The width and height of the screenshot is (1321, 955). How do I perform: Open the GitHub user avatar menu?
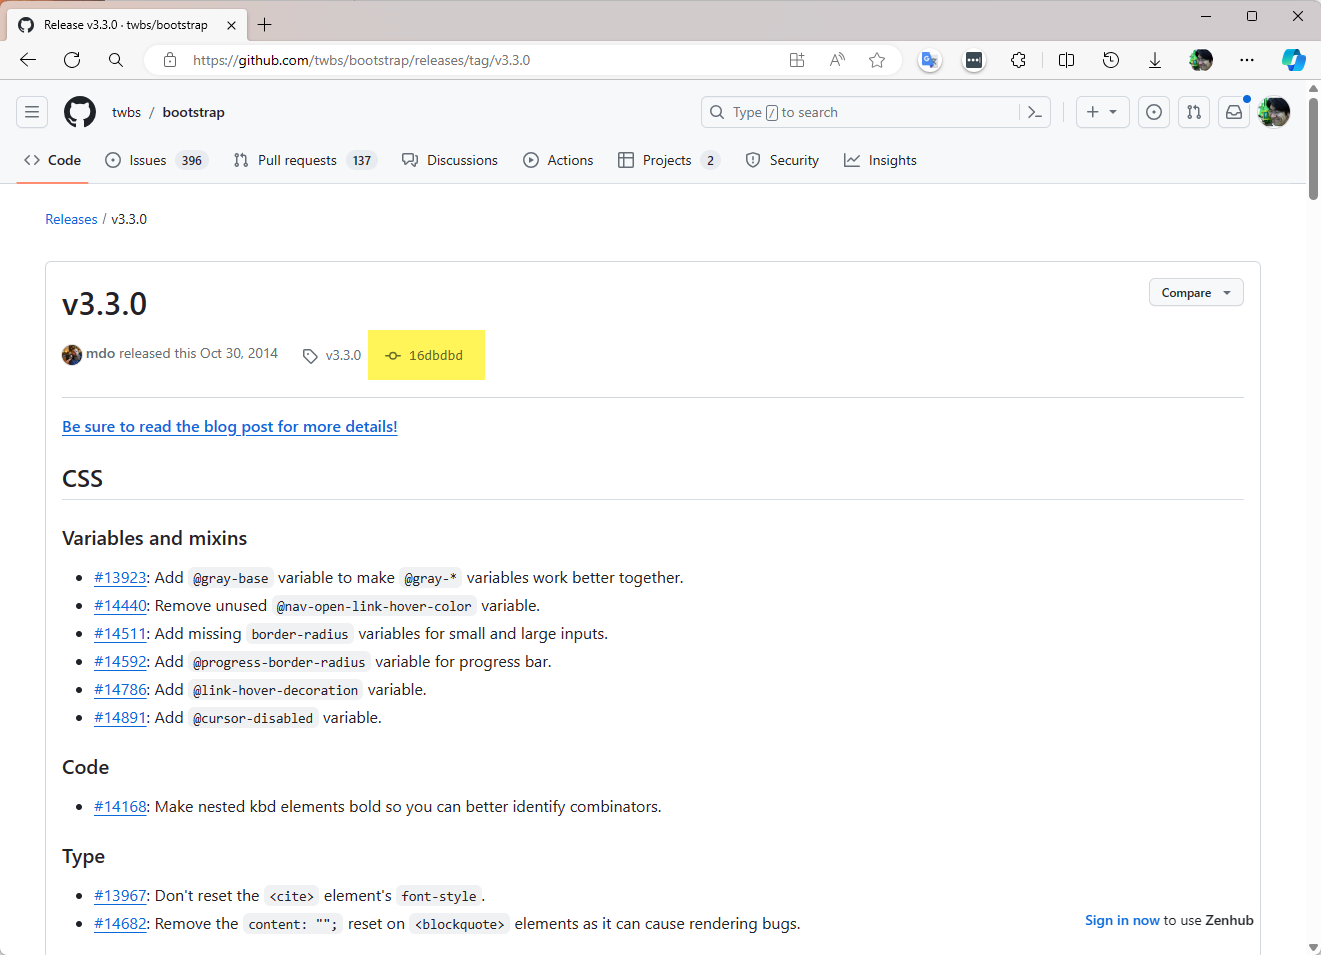click(x=1274, y=112)
